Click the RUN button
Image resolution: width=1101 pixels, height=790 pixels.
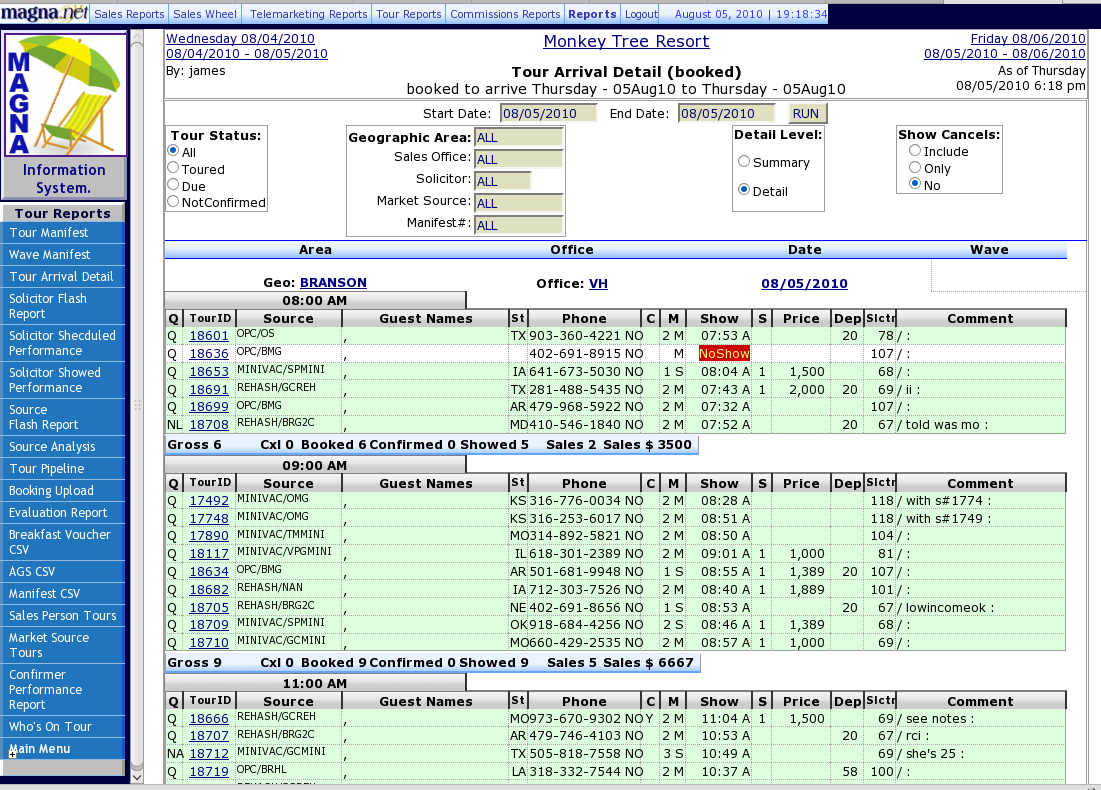[x=805, y=113]
